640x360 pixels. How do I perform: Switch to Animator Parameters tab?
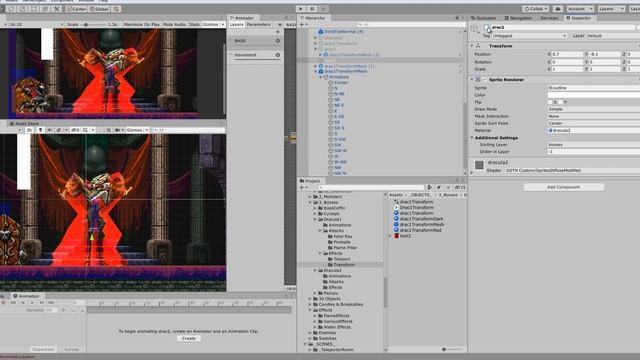(258, 24)
